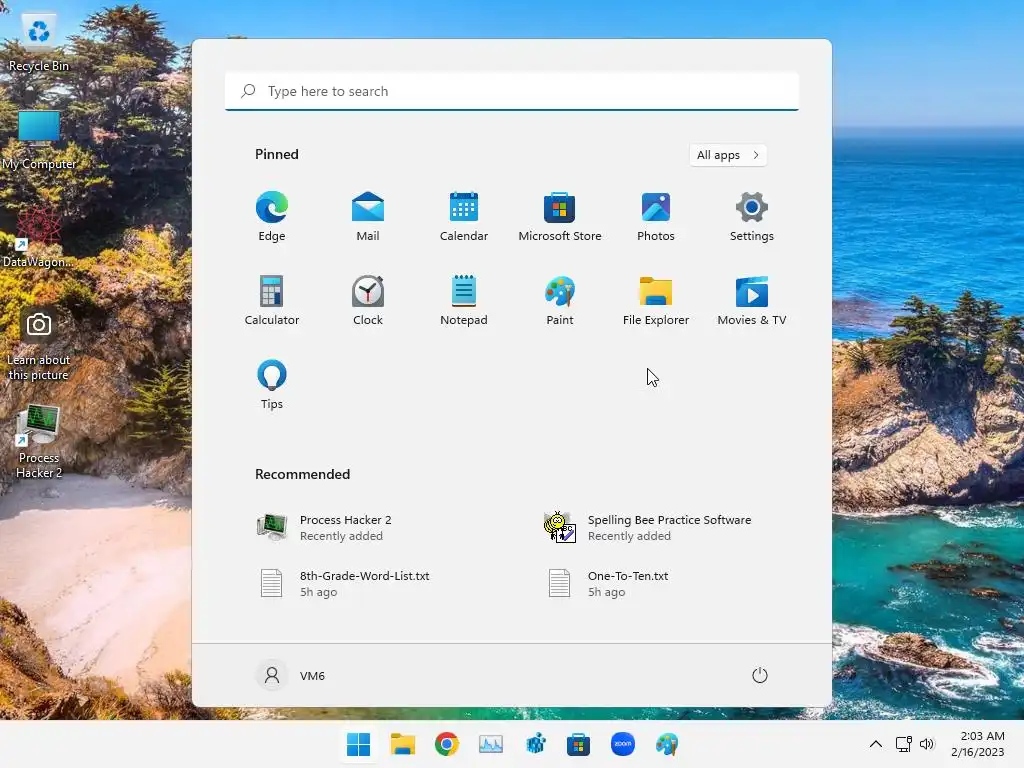
Task: Open the Calendar app
Action: coord(464,217)
